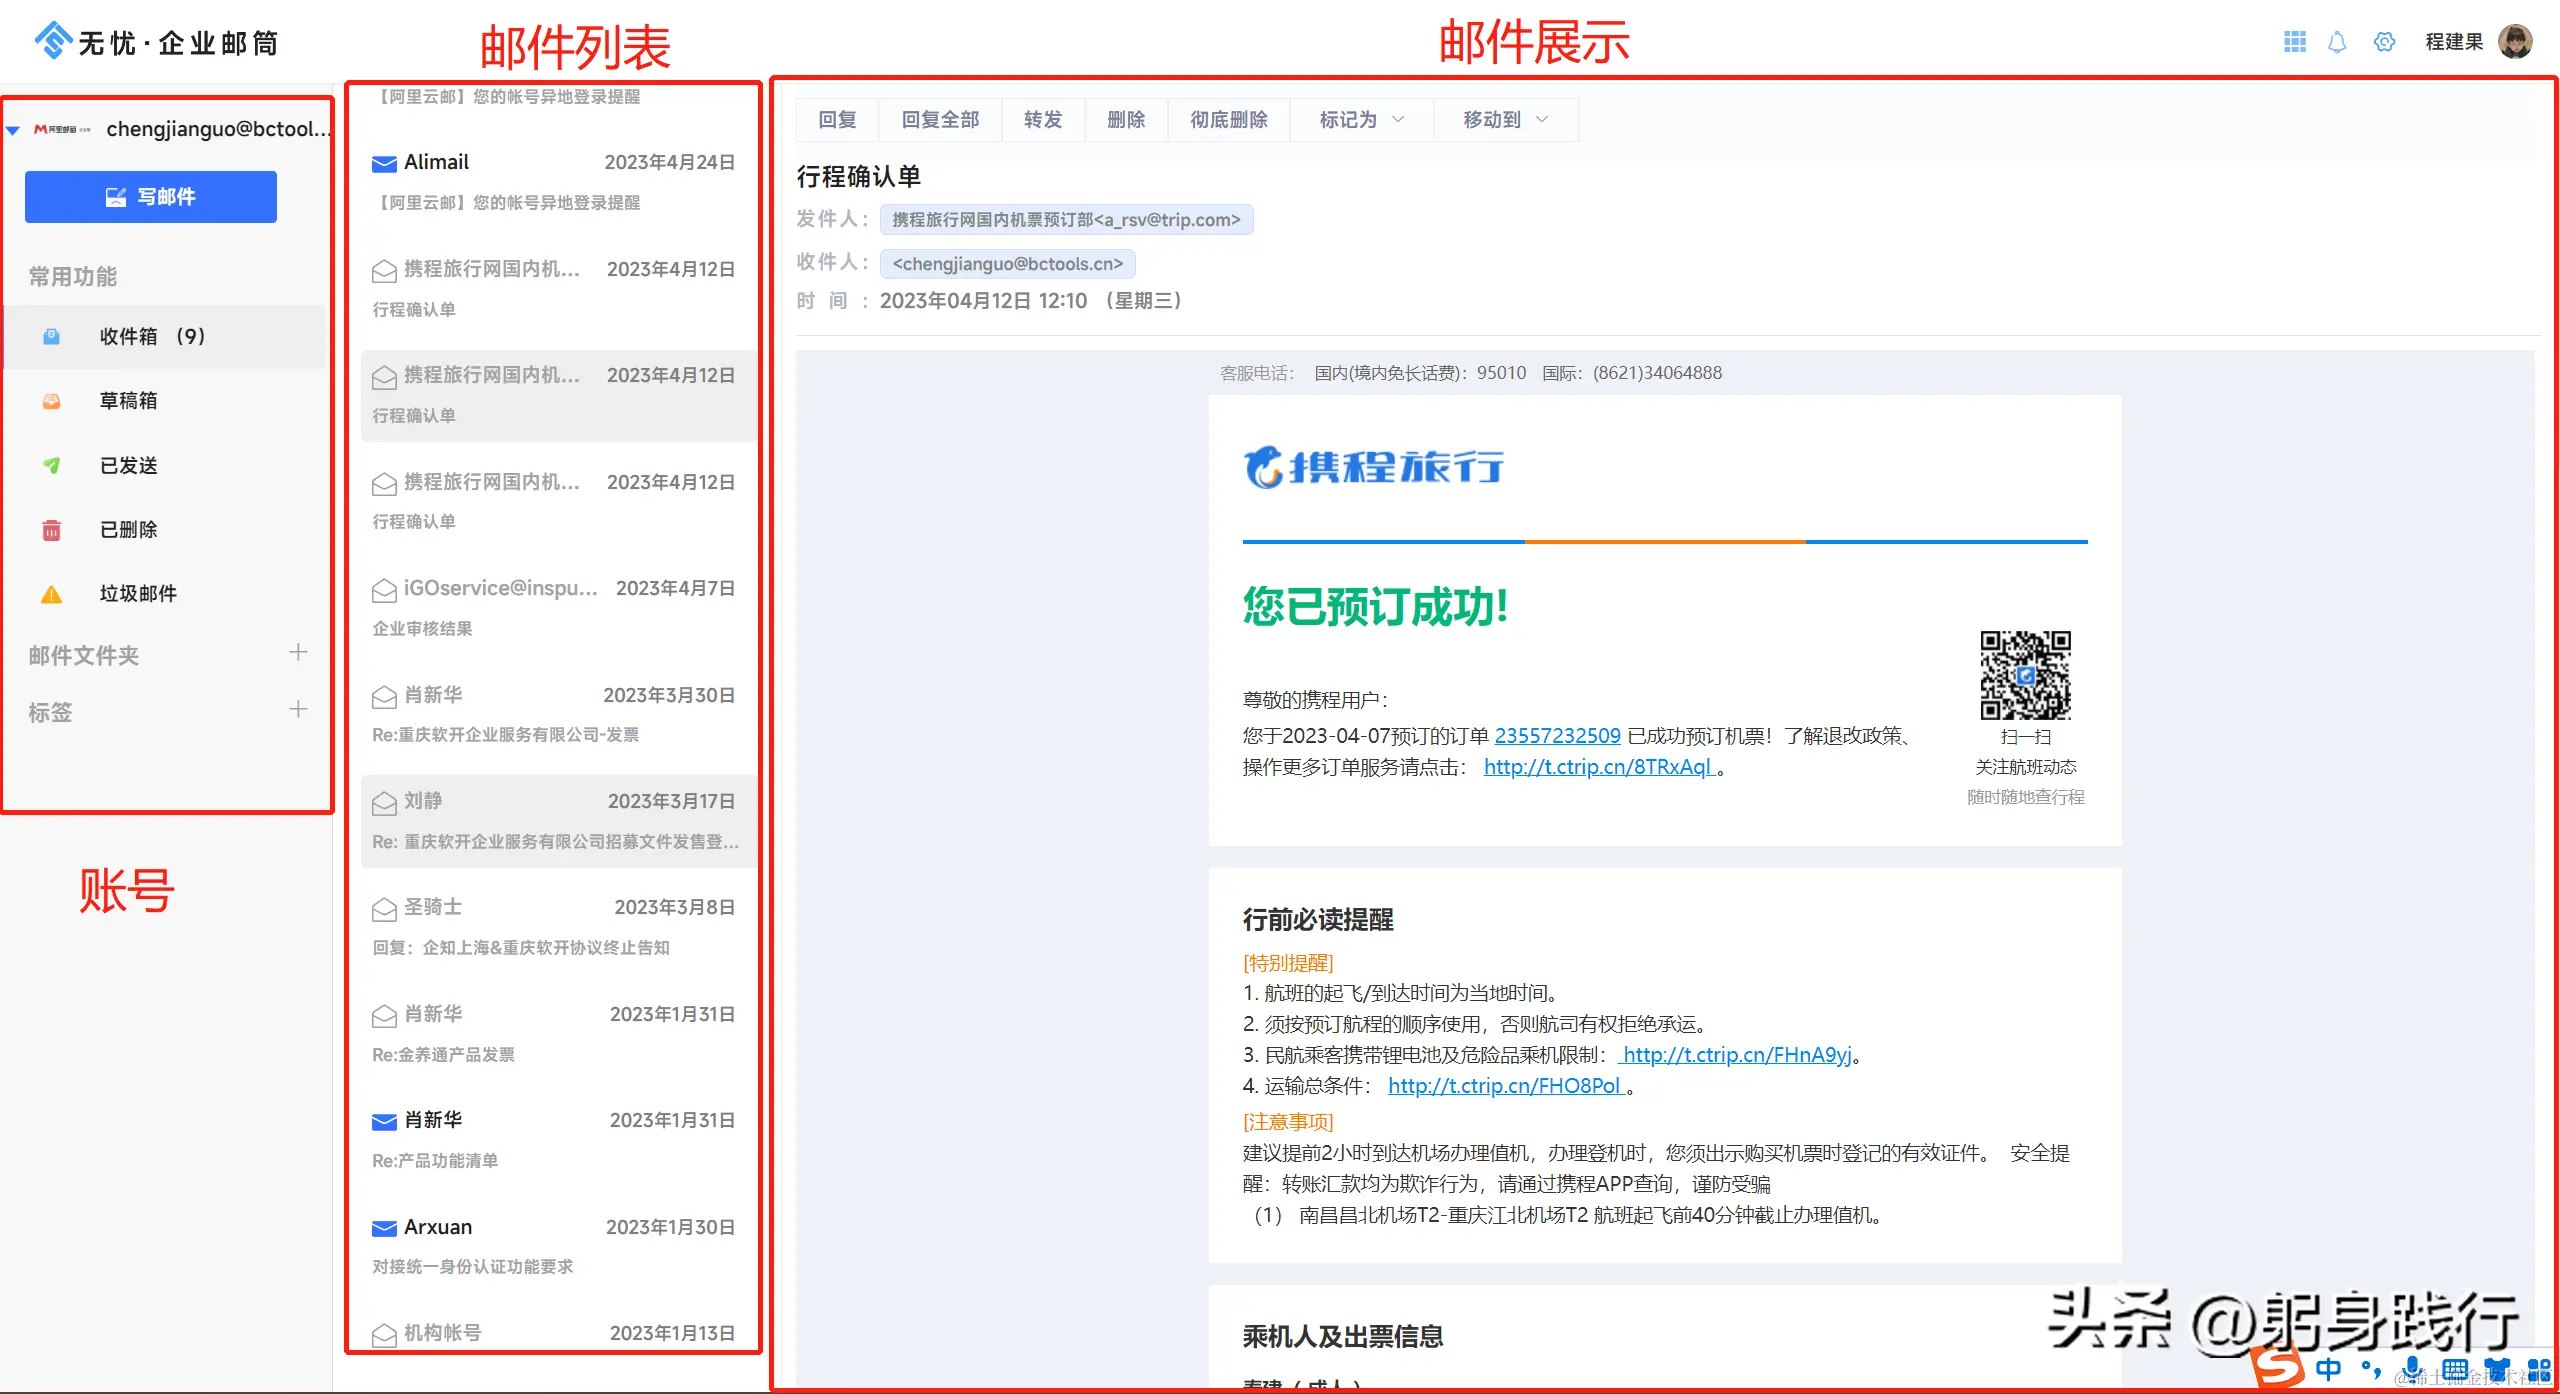Open the Deleted folder 已删除
Screen dimensions: 2560x1394
(x=128, y=530)
